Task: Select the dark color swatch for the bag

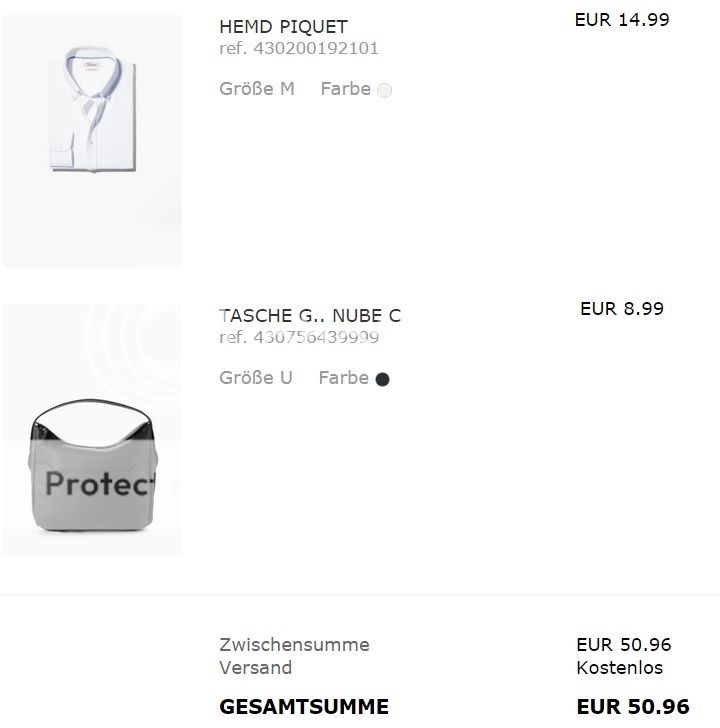Action: tap(382, 379)
